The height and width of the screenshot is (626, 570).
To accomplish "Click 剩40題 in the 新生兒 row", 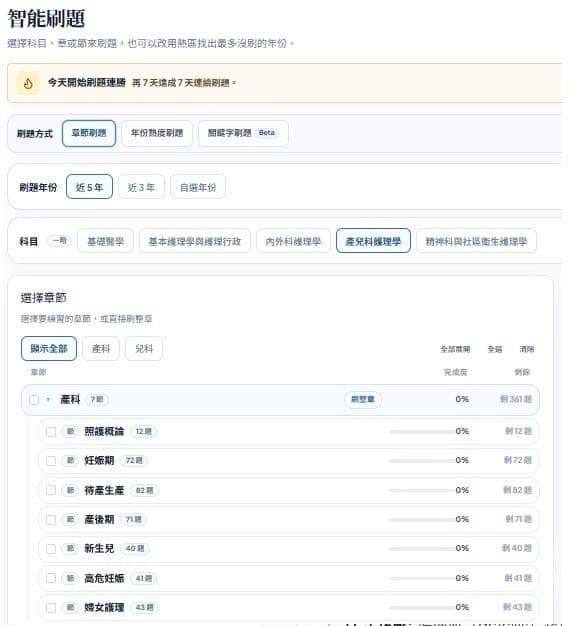I will (x=517, y=548).
